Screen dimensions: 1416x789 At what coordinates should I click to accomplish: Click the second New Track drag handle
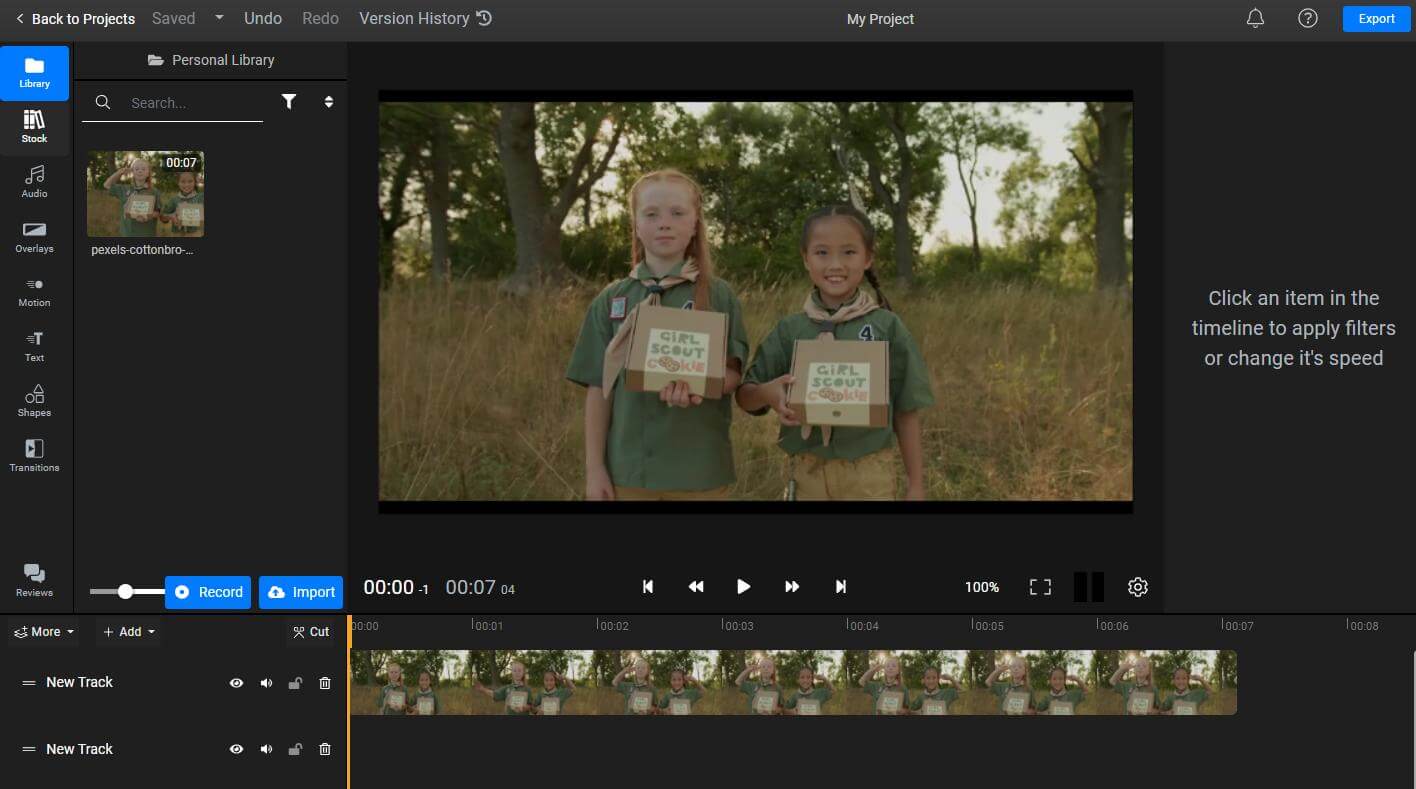click(29, 749)
